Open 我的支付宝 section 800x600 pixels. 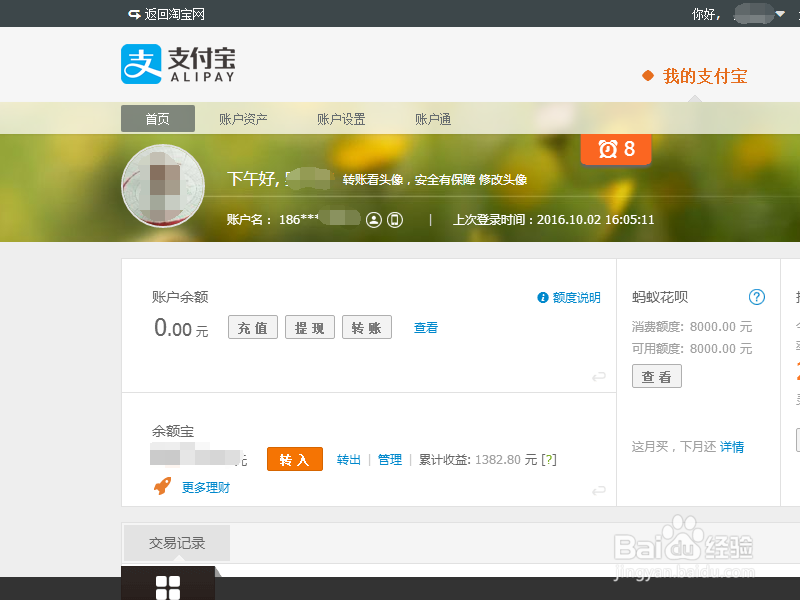point(705,77)
